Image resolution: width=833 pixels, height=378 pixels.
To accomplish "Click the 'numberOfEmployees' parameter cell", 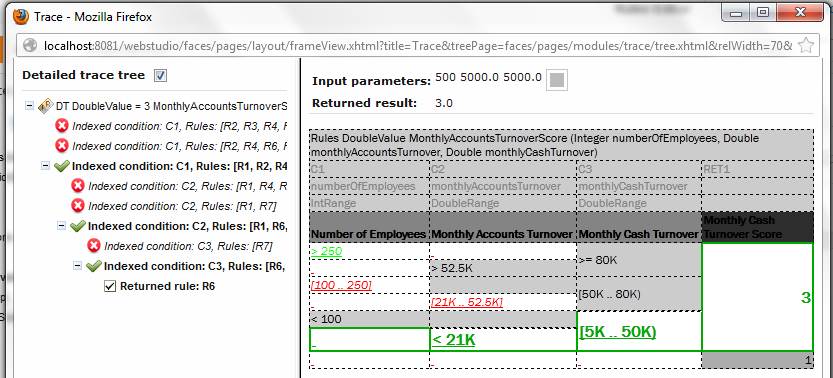I will (369, 186).
